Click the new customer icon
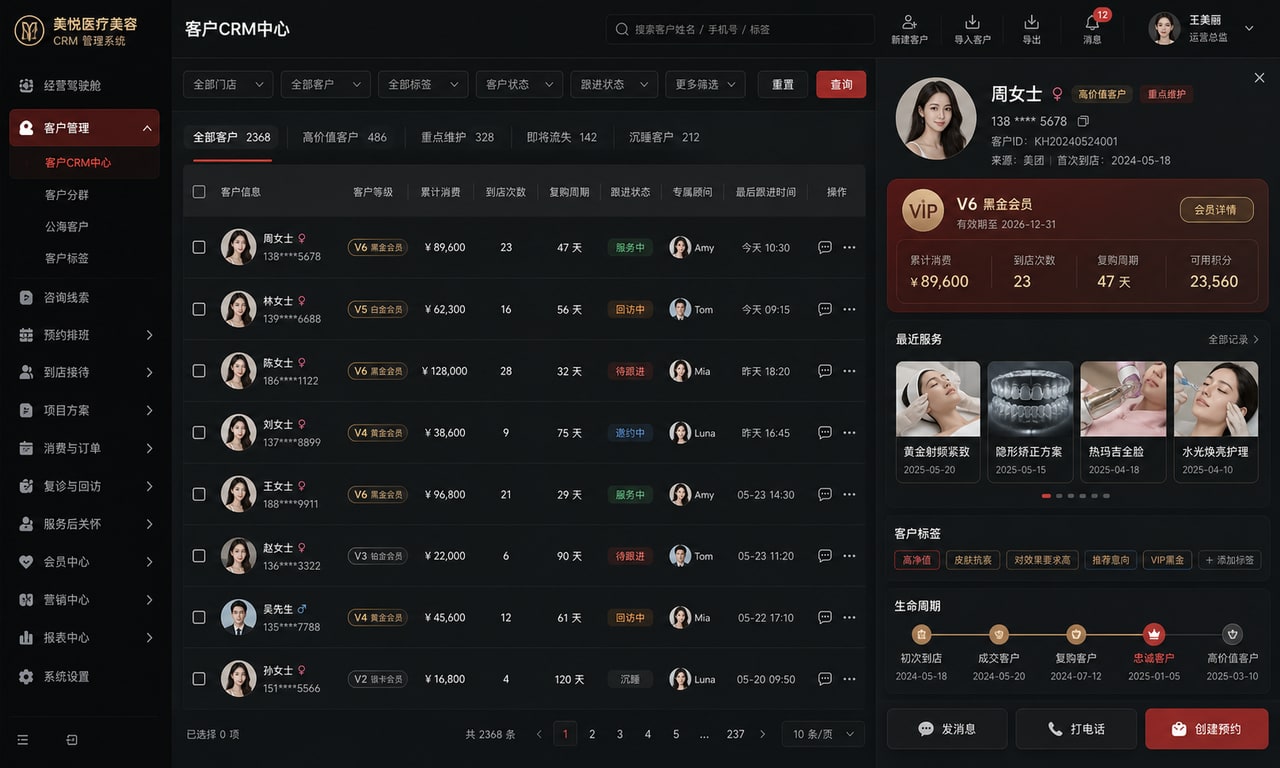Image resolution: width=1280 pixels, height=768 pixels. tap(909, 22)
